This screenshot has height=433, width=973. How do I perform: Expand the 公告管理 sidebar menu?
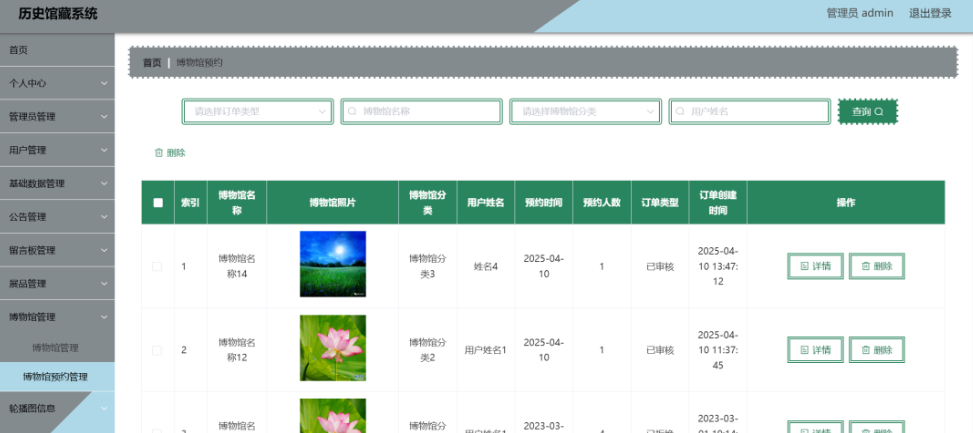click(57, 217)
